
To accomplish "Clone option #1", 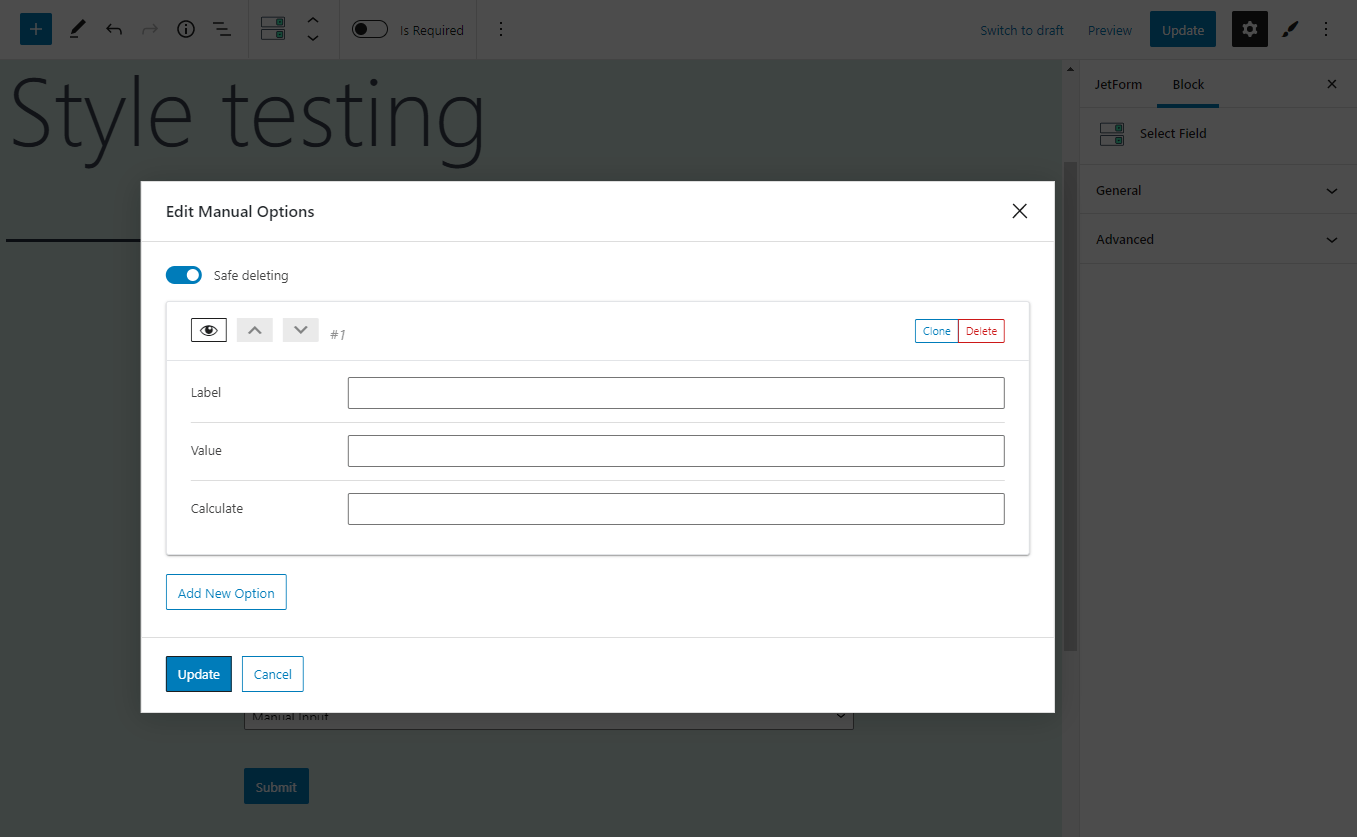I will click(x=936, y=330).
